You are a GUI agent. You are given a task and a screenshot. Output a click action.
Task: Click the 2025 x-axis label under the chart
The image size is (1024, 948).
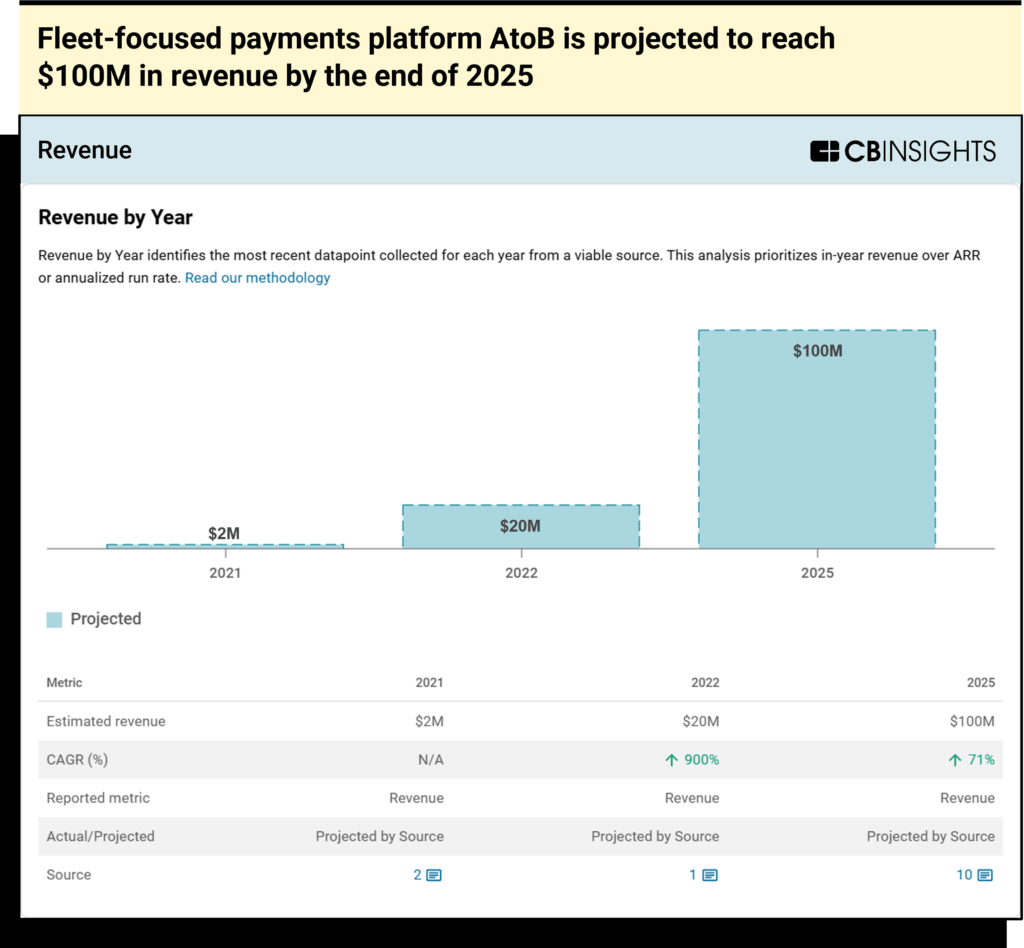point(816,573)
